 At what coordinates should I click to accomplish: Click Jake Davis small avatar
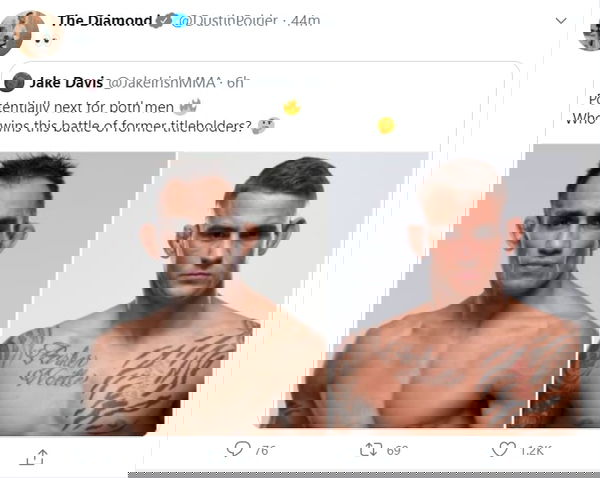15,82
